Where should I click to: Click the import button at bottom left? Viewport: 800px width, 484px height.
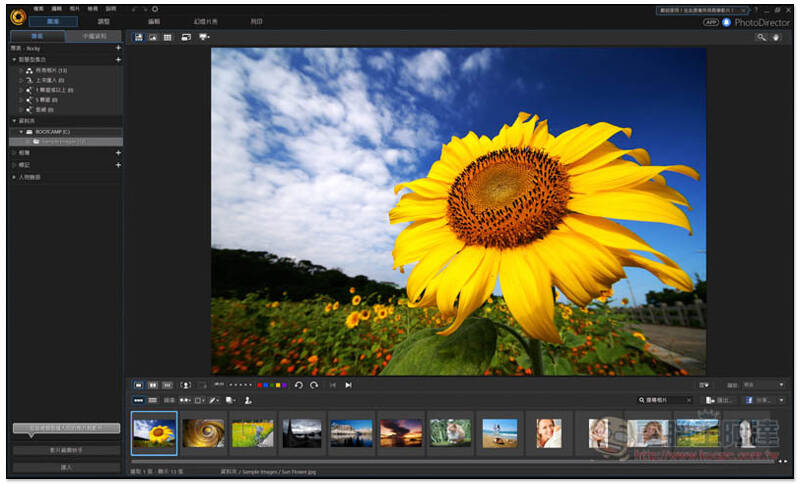(x=66, y=467)
